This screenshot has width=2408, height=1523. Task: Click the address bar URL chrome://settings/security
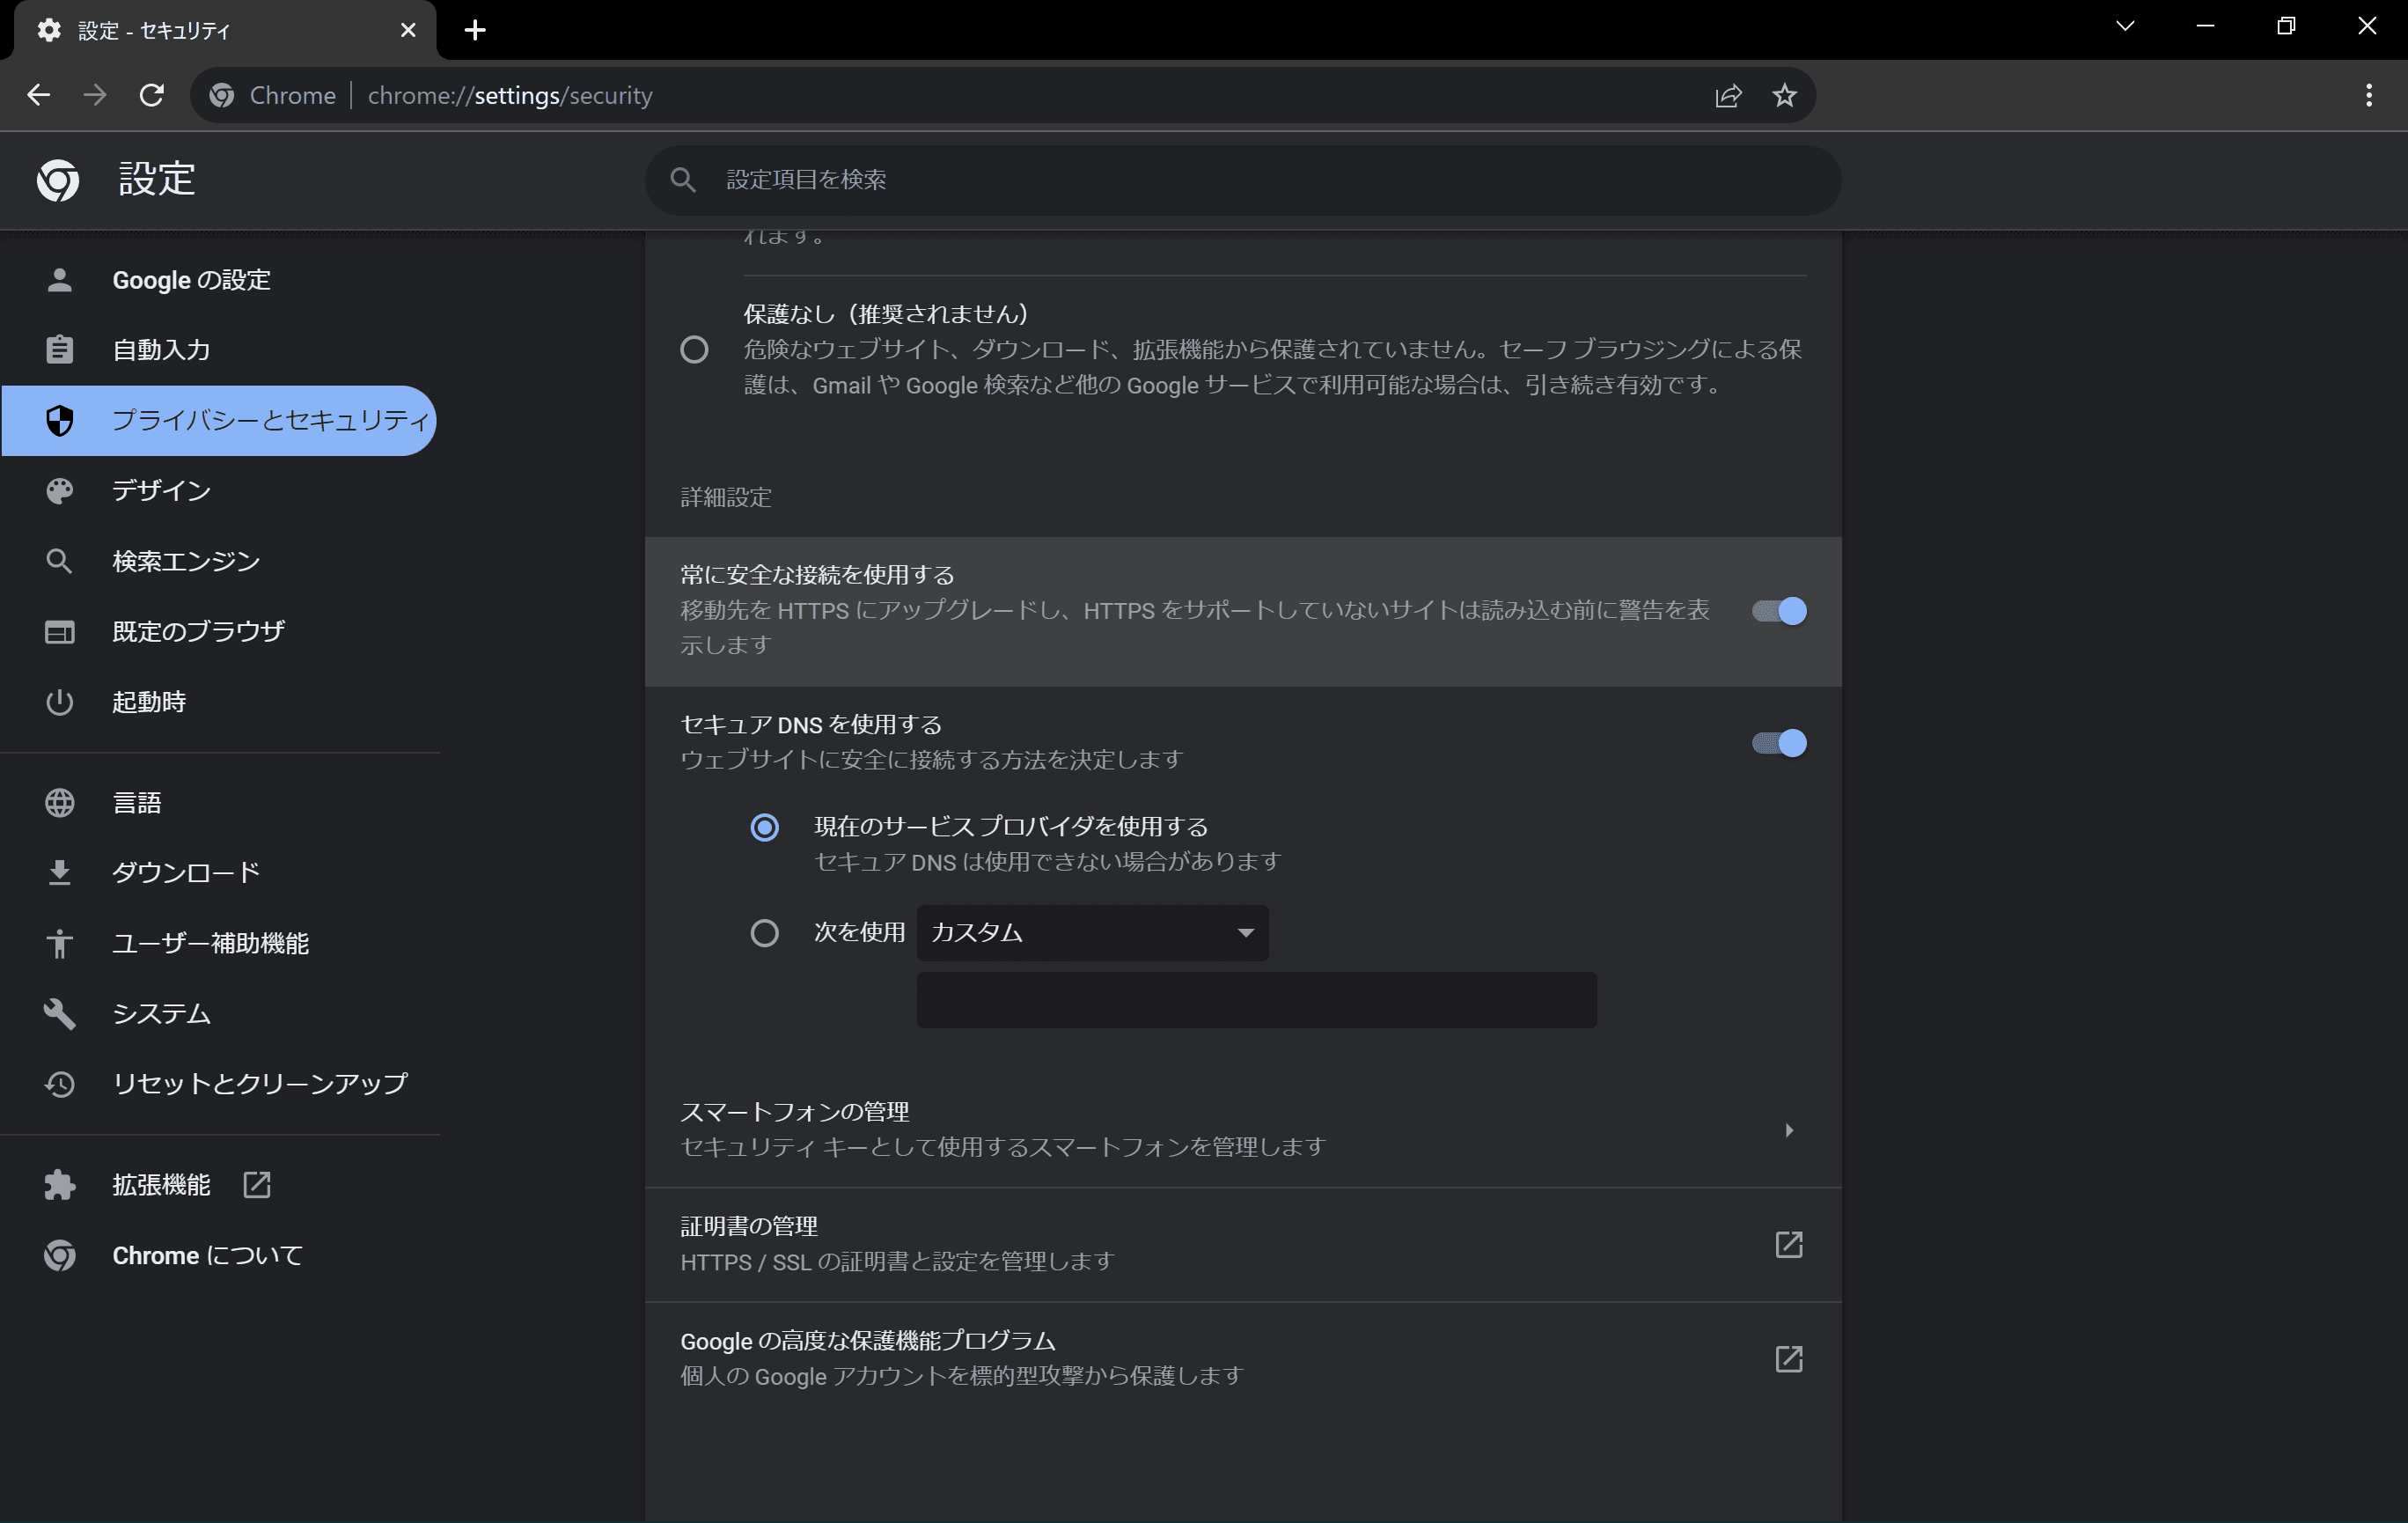tap(510, 96)
